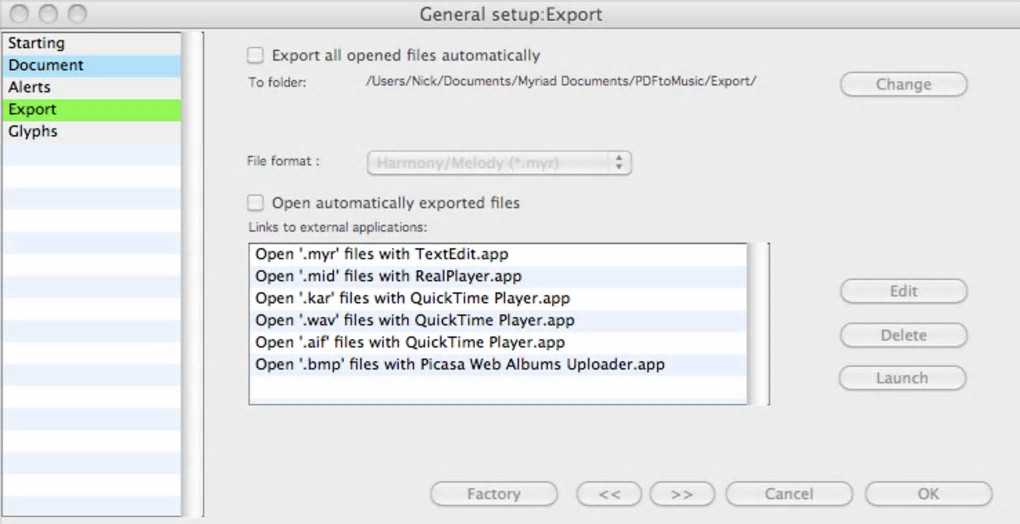Open the File format dropdown
1020x524 pixels.
(499, 163)
